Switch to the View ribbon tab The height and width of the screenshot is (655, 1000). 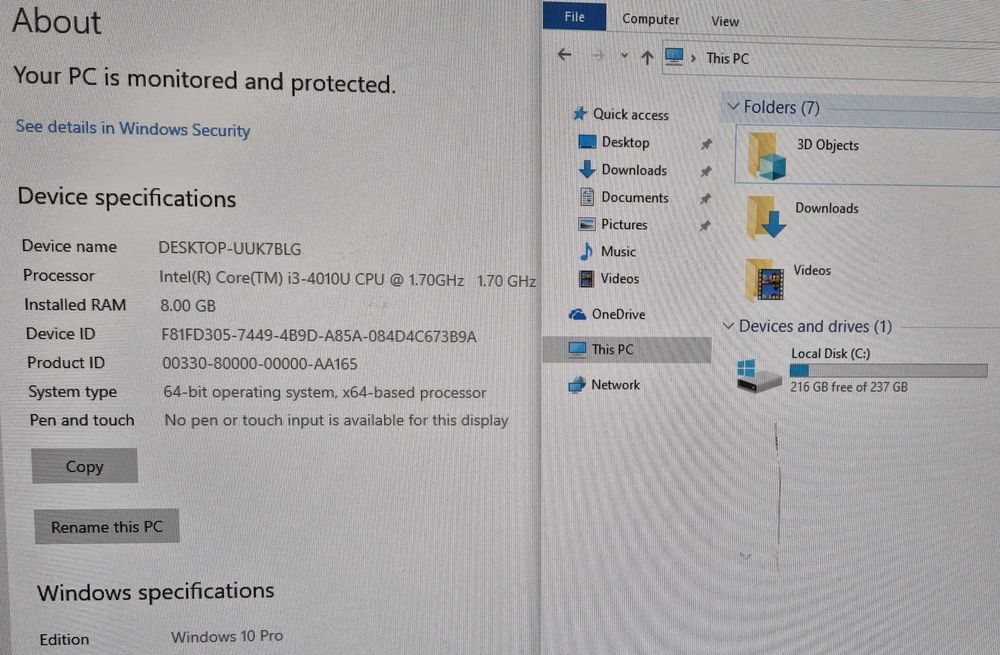click(x=724, y=22)
